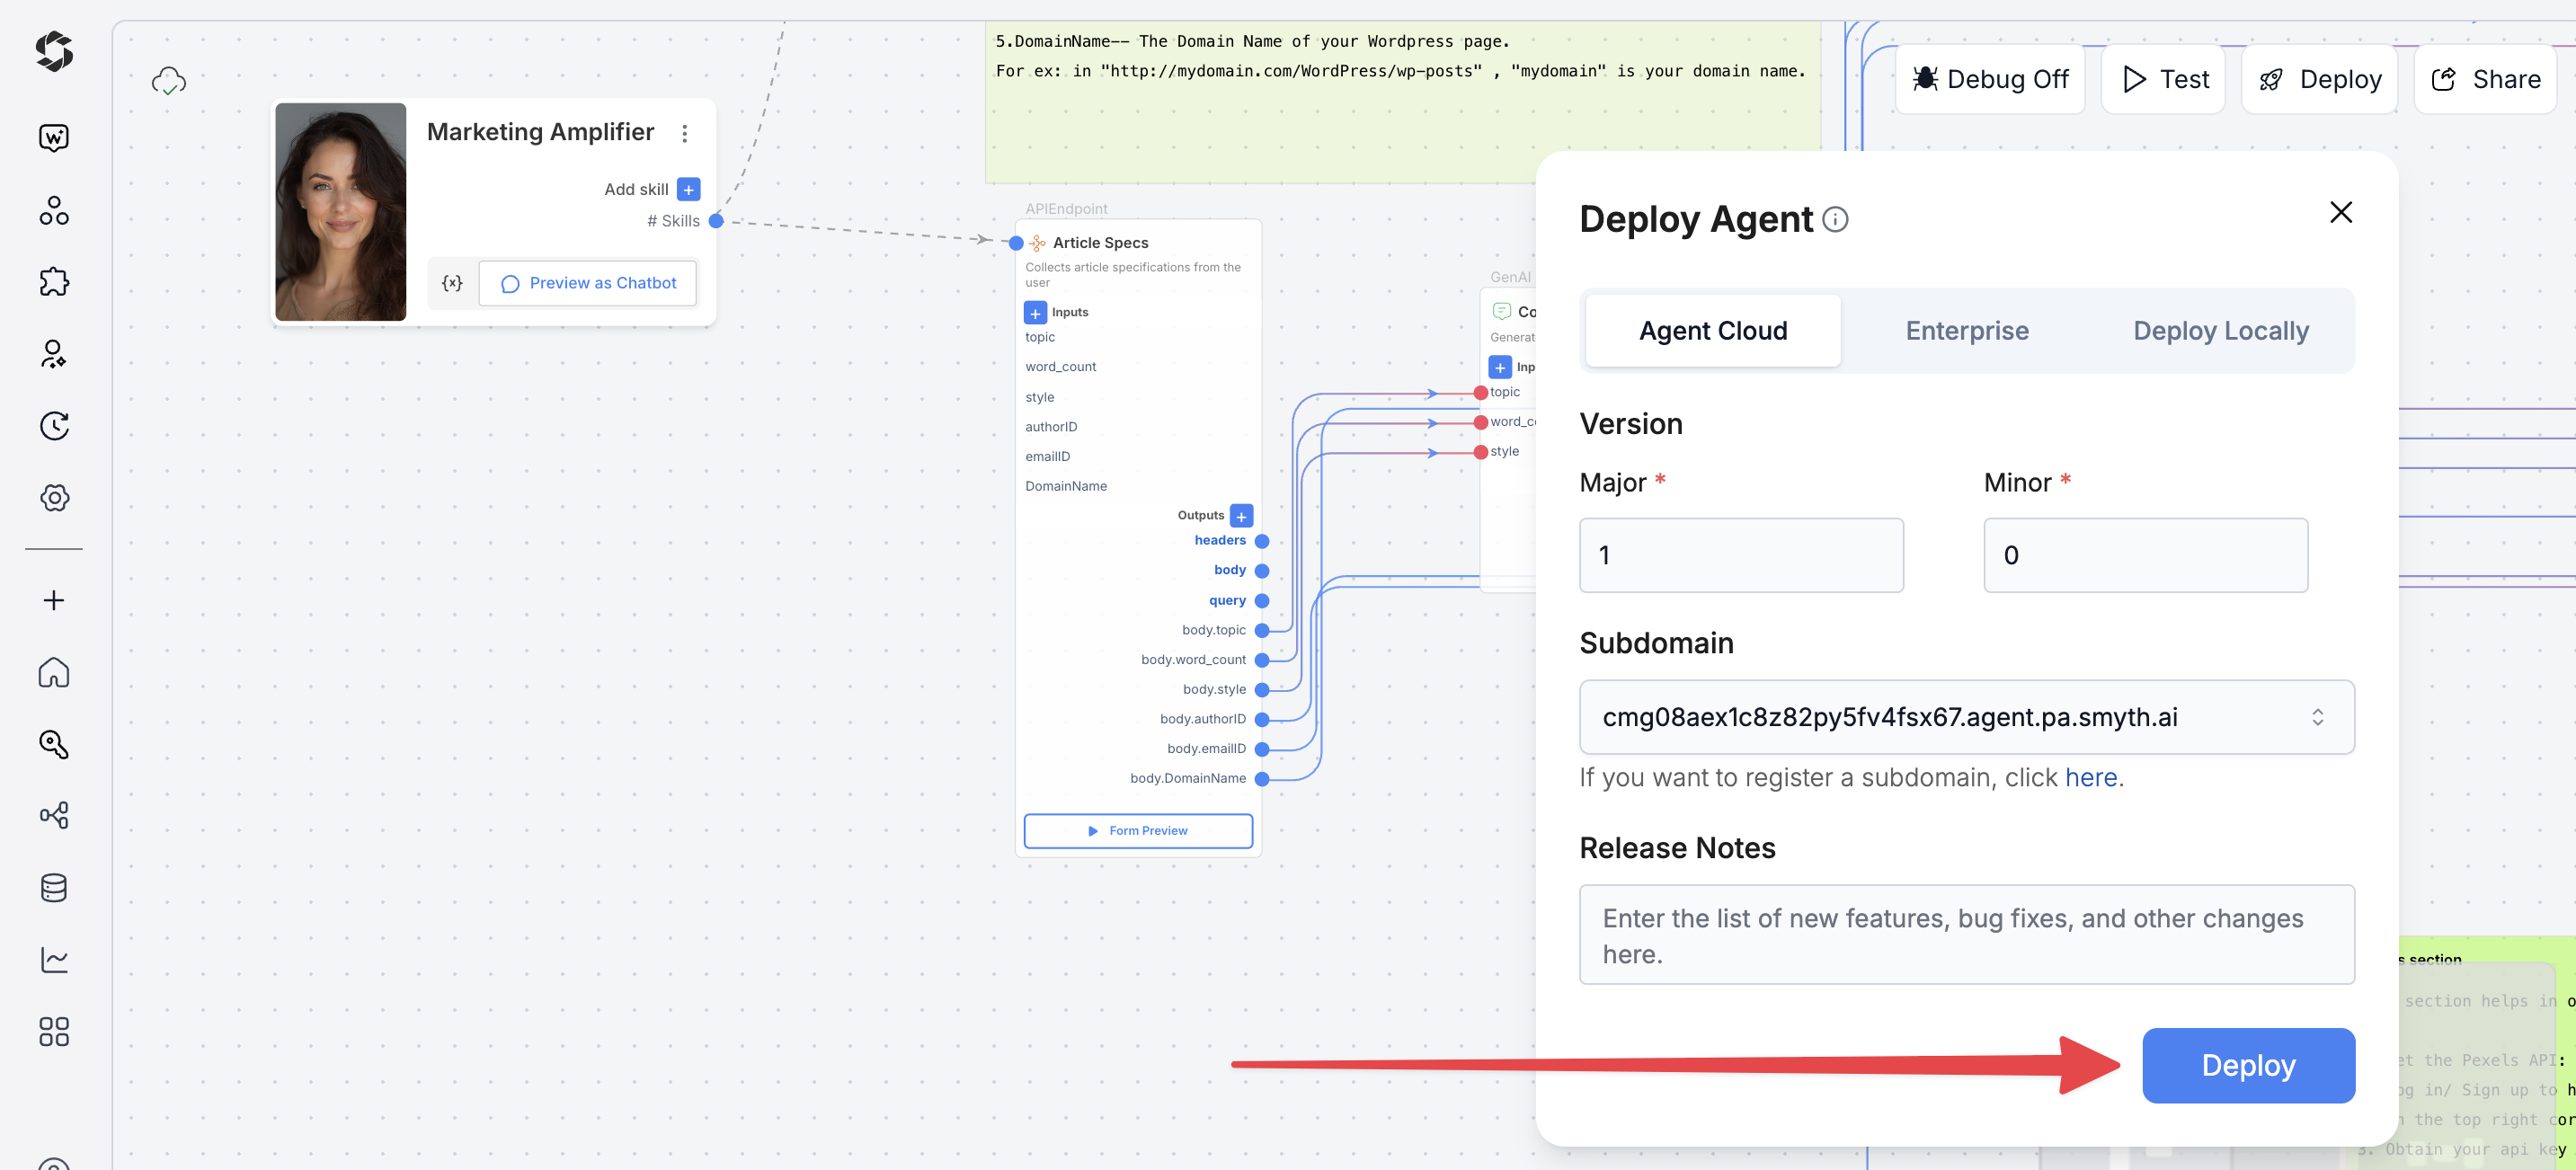
Task: Click the key vault icon
Action: (x=54, y=744)
